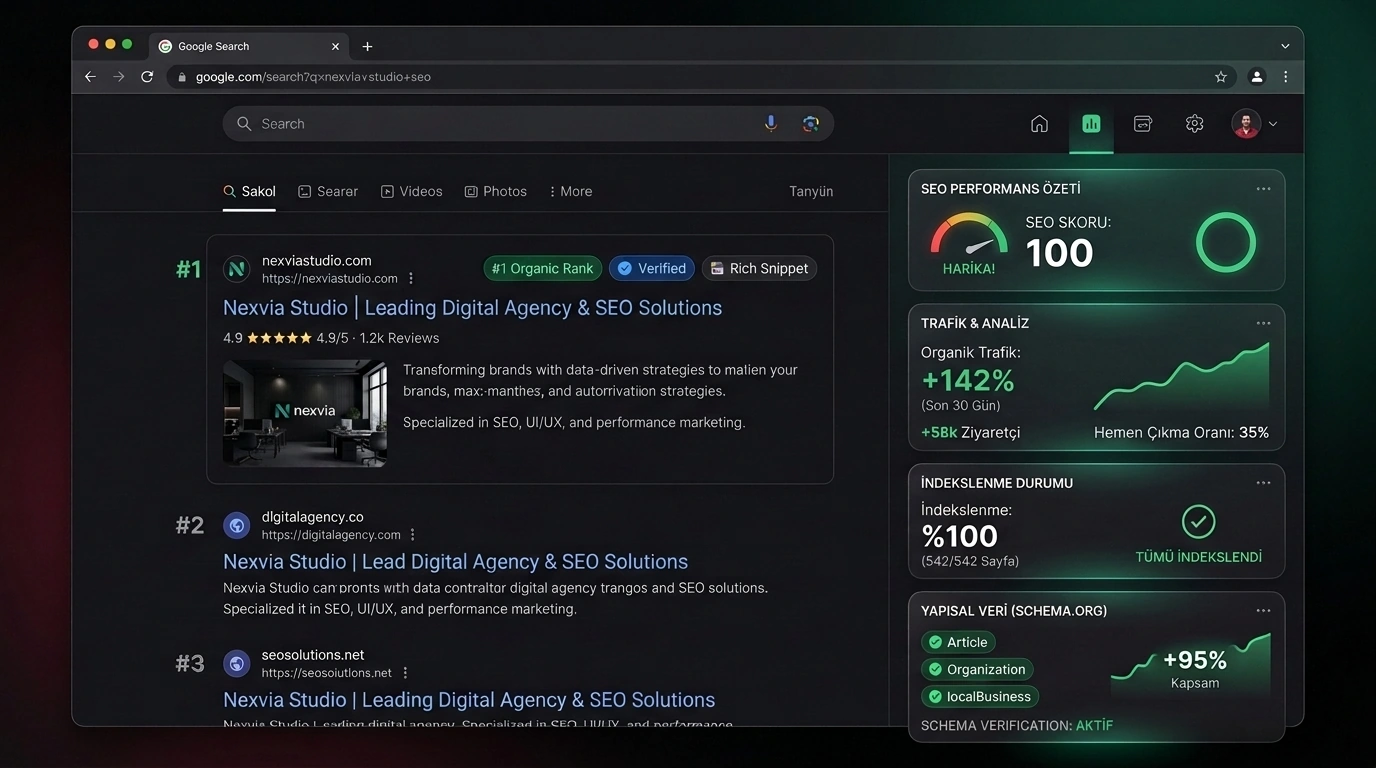Toggle the localBusiness schema chip
Viewport: 1376px width, 768px height.
pos(980,696)
